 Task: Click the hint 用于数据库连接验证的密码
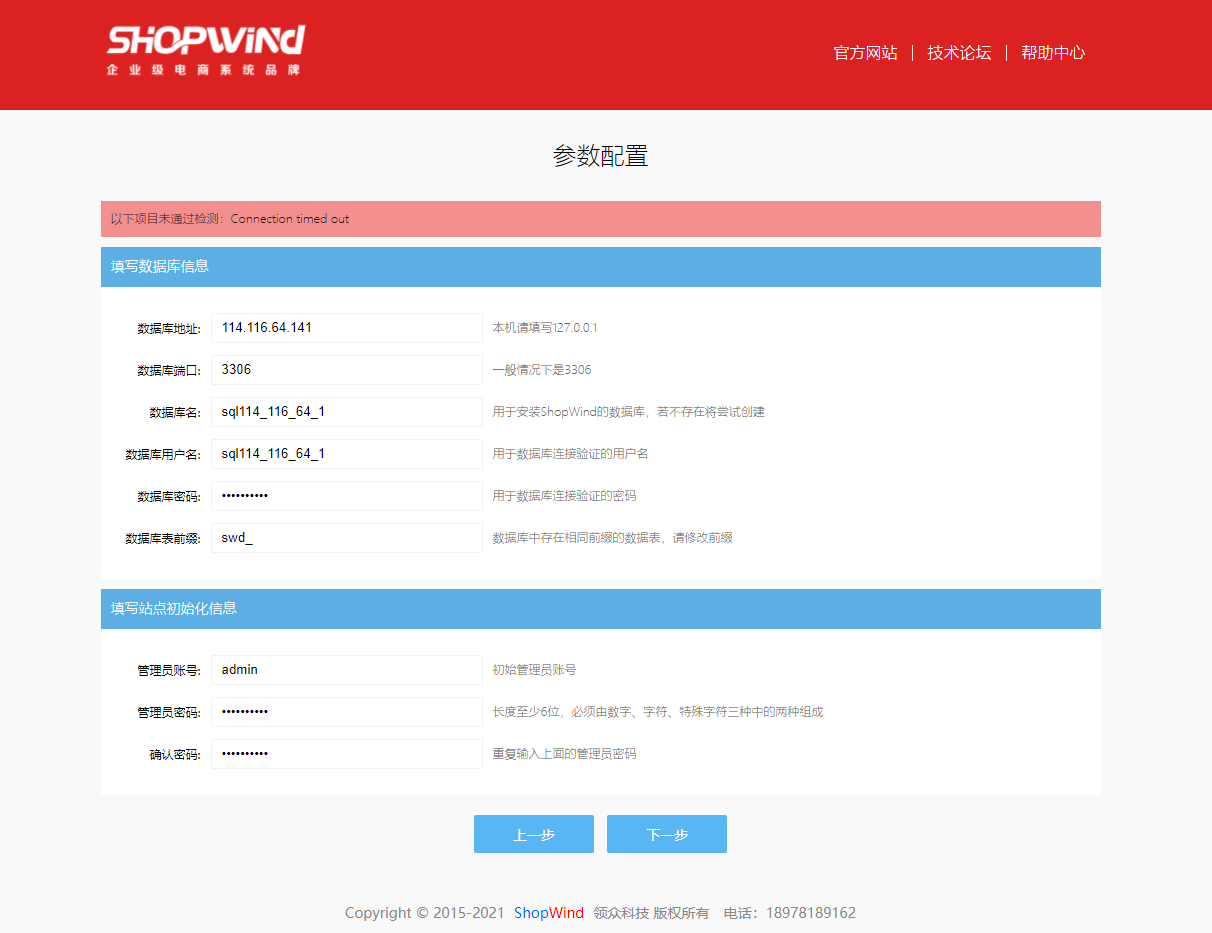564,496
